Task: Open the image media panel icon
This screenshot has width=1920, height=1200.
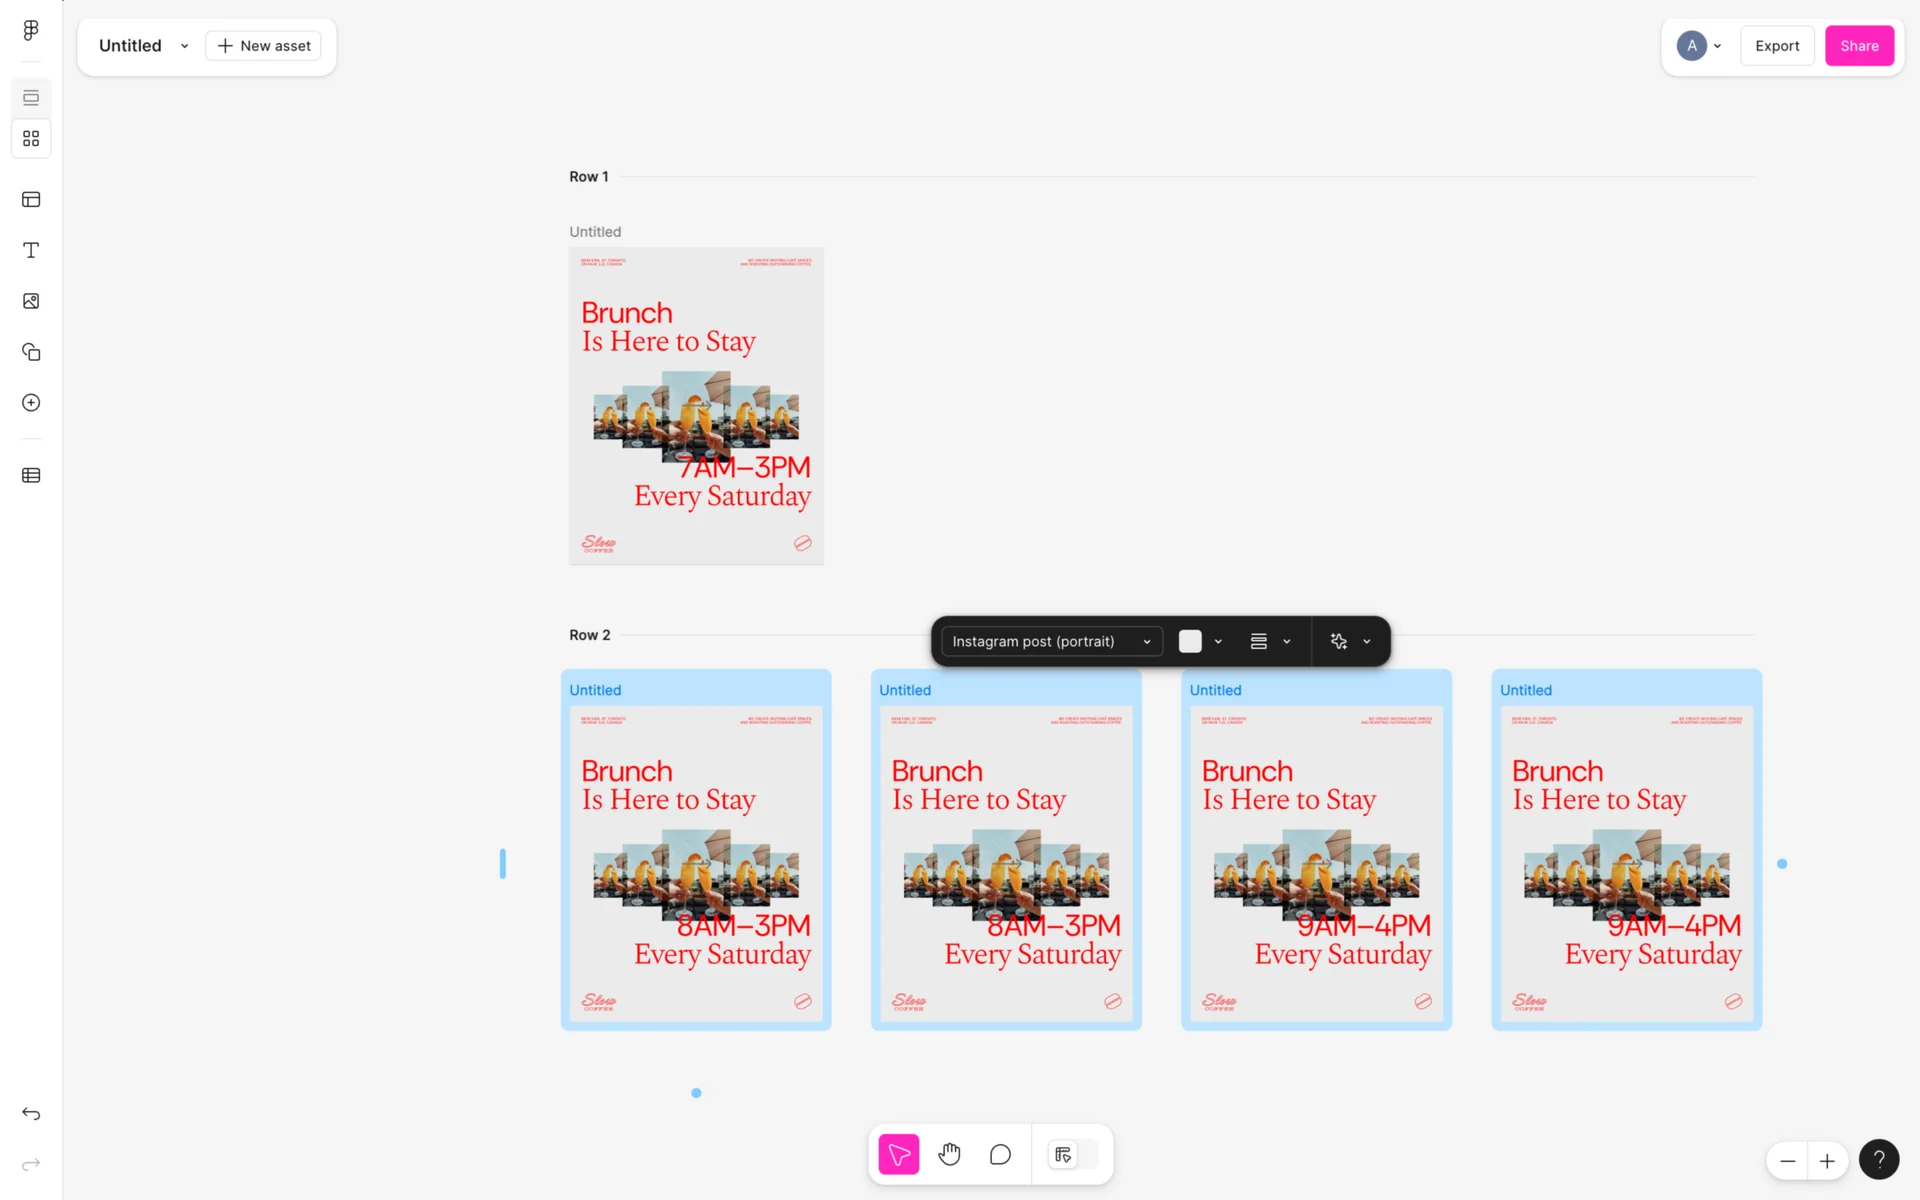Action: point(31,301)
